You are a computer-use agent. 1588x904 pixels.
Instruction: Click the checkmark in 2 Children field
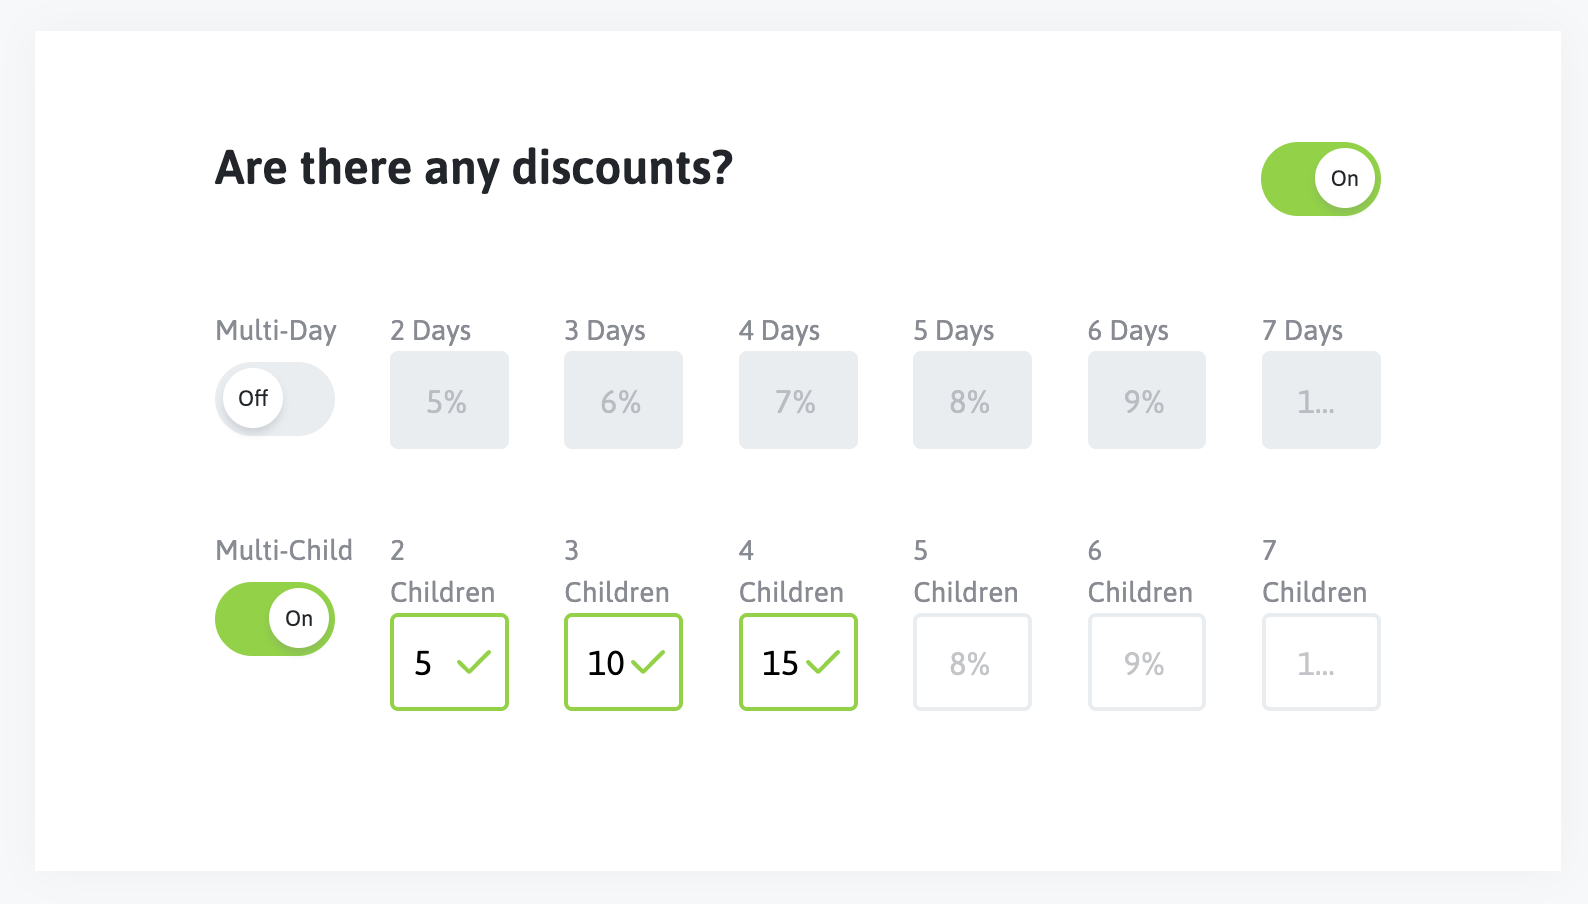[474, 662]
